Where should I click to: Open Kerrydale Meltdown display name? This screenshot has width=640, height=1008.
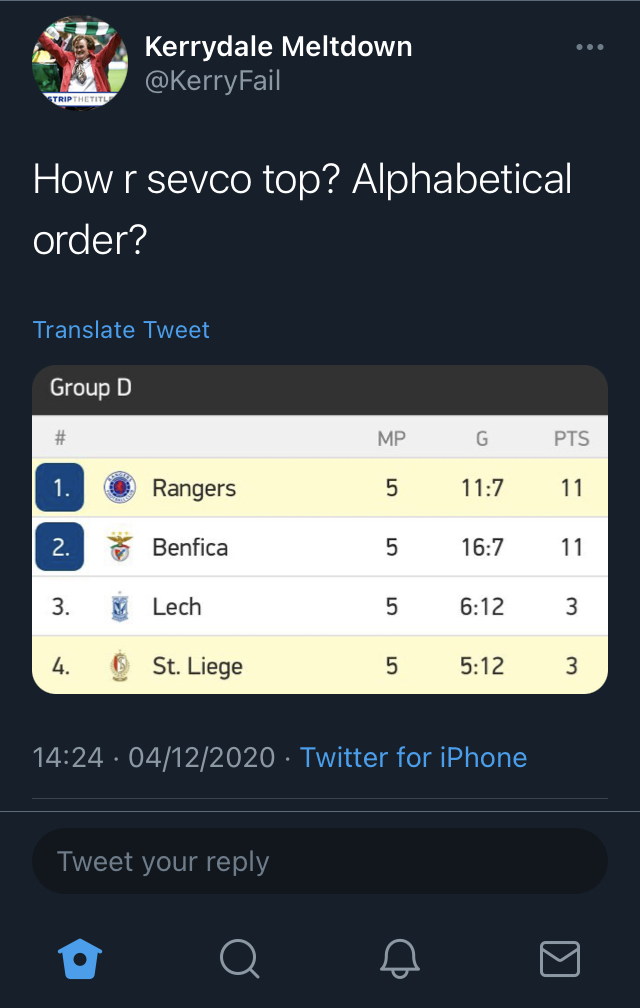tap(278, 46)
